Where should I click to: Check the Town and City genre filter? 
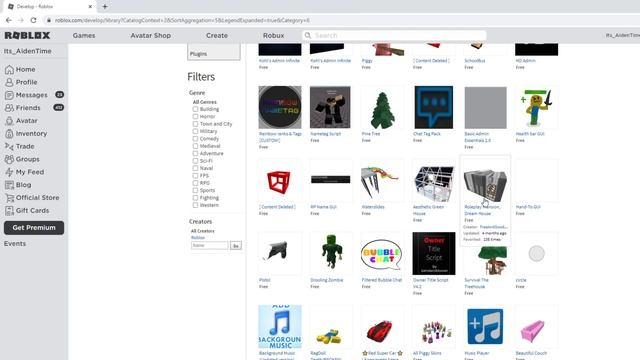(x=195, y=124)
